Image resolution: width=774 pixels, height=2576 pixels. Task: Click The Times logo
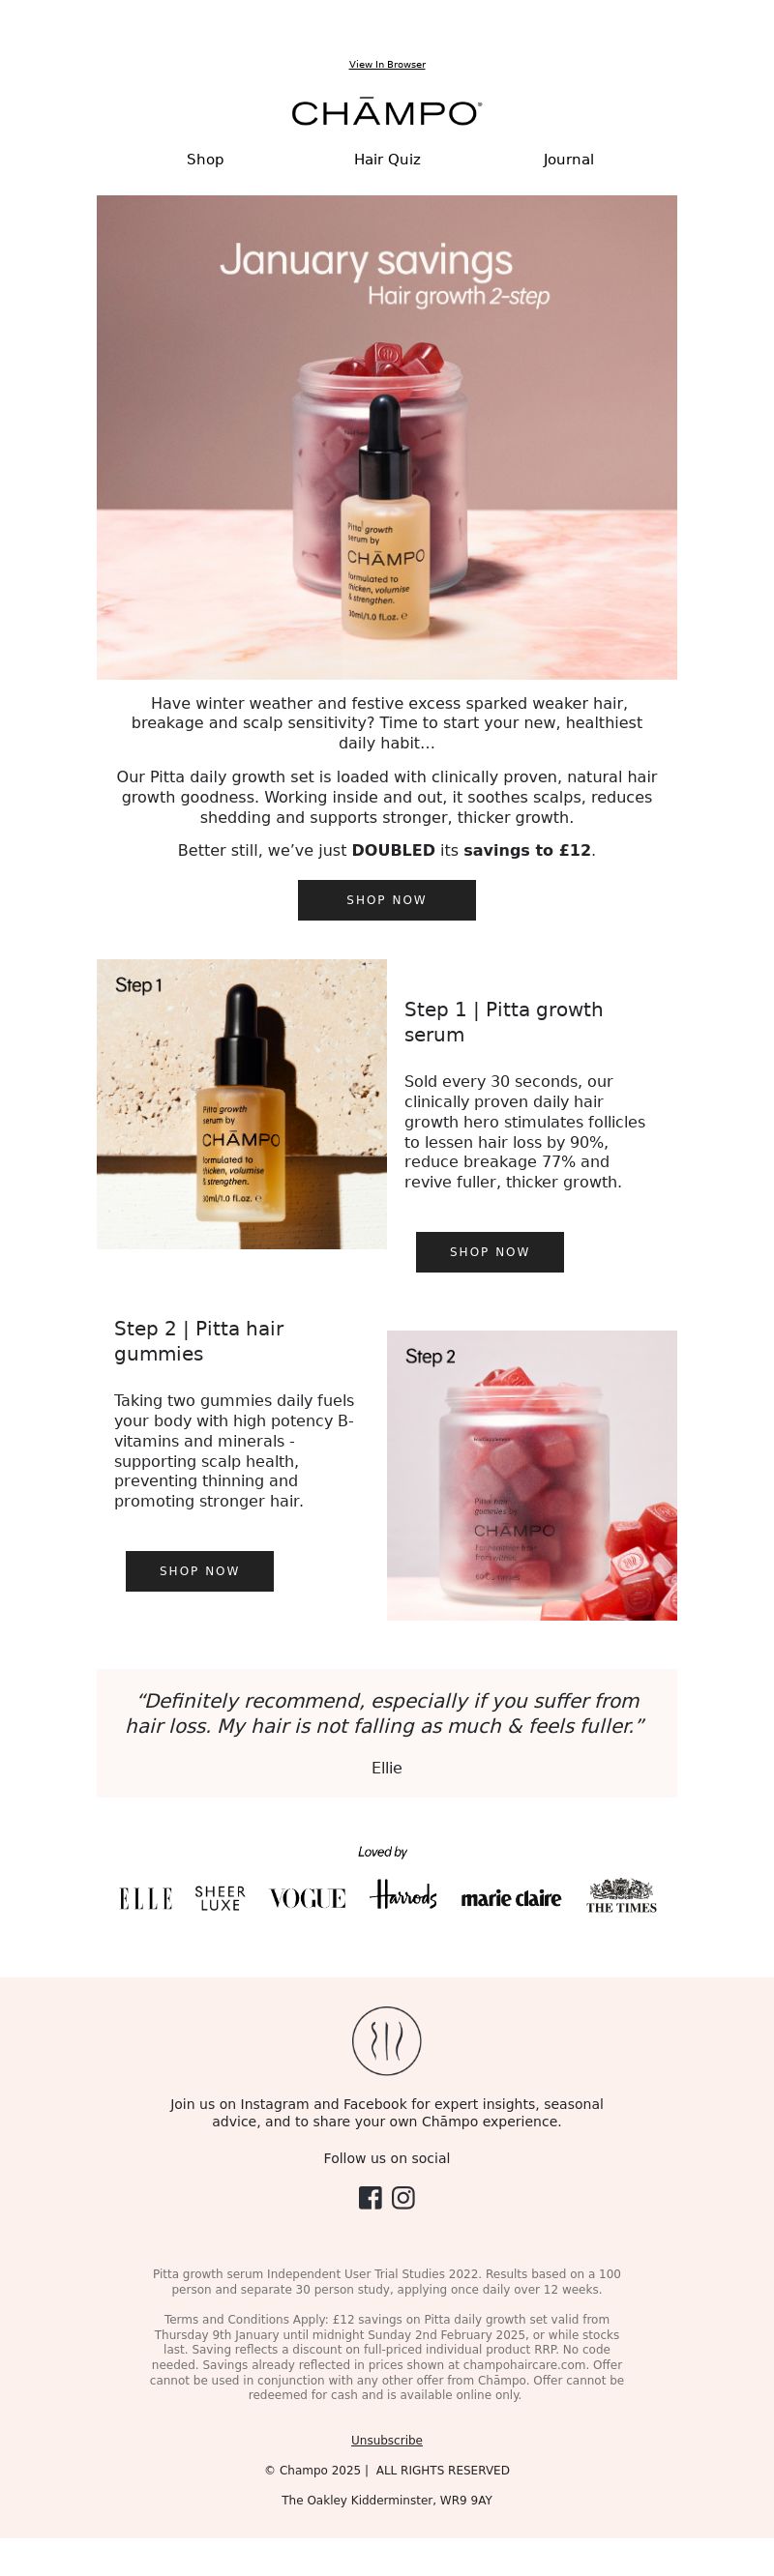pyautogui.click(x=621, y=1895)
